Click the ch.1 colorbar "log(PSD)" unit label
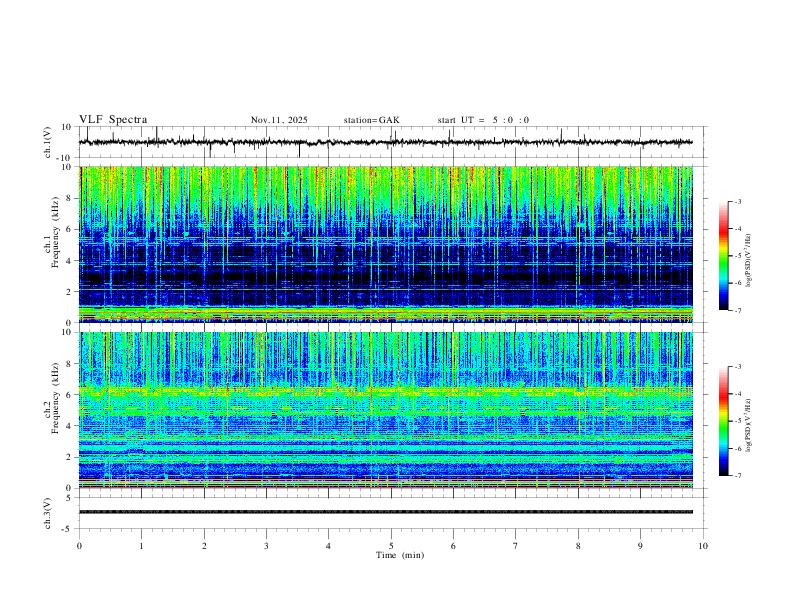 [x=748, y=261]
